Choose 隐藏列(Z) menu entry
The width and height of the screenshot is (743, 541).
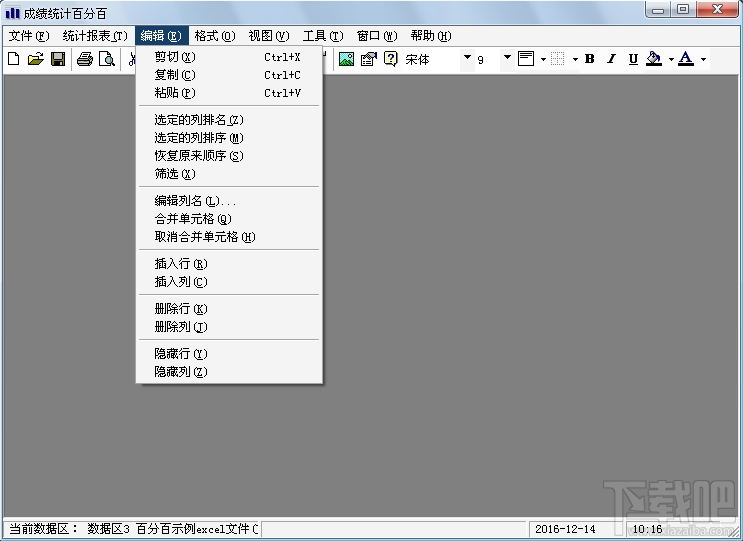229,372
